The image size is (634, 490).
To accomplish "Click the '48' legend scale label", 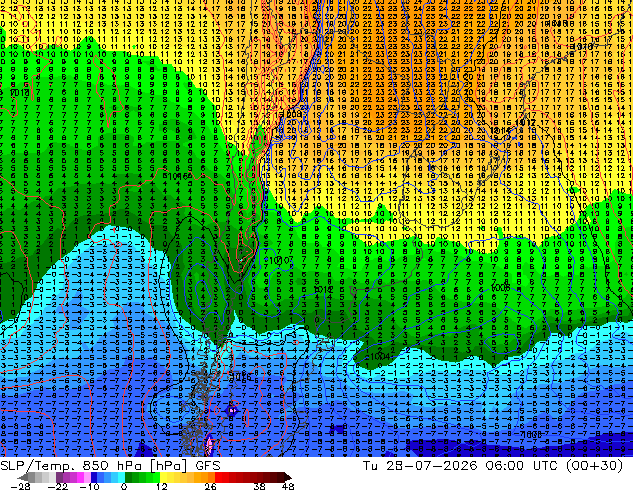I will pos(288,486).
